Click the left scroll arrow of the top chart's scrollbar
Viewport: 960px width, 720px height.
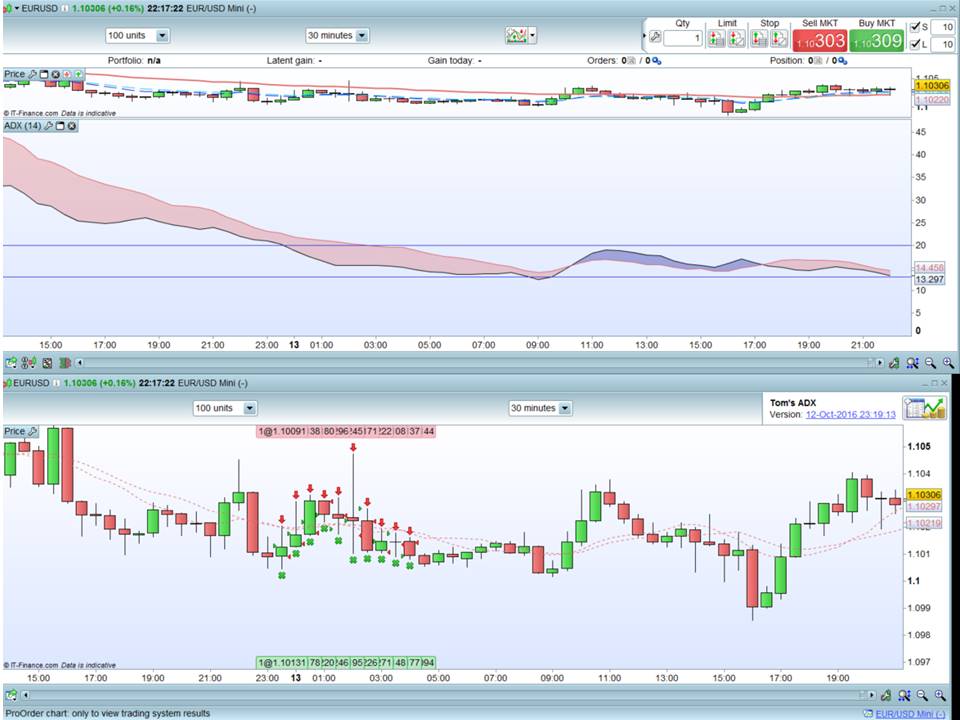[79, 363]
